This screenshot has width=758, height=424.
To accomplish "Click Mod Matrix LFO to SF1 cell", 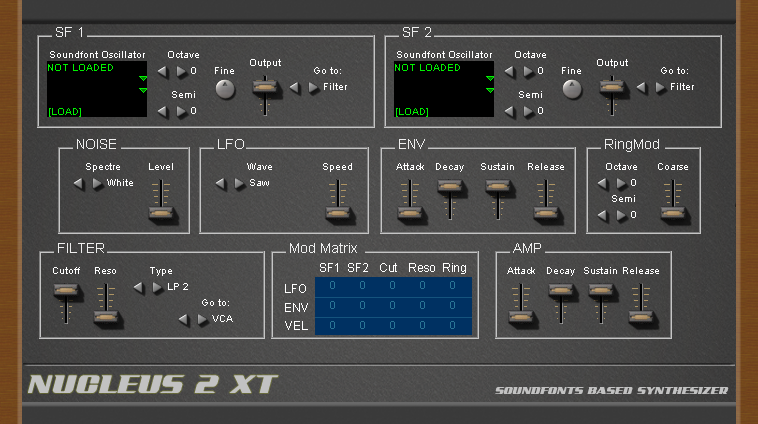I will tap(332, 286).
